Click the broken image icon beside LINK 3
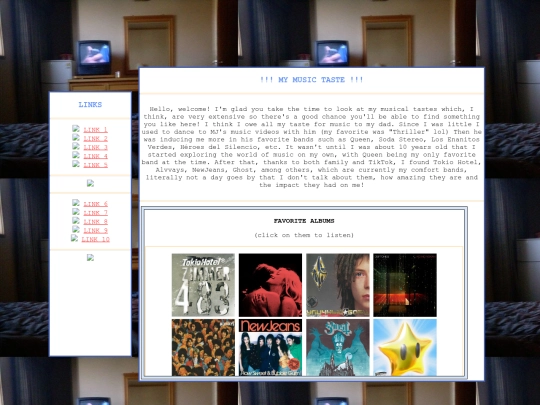This screenshot has width=540, height=405. click(x=76, y=146)
